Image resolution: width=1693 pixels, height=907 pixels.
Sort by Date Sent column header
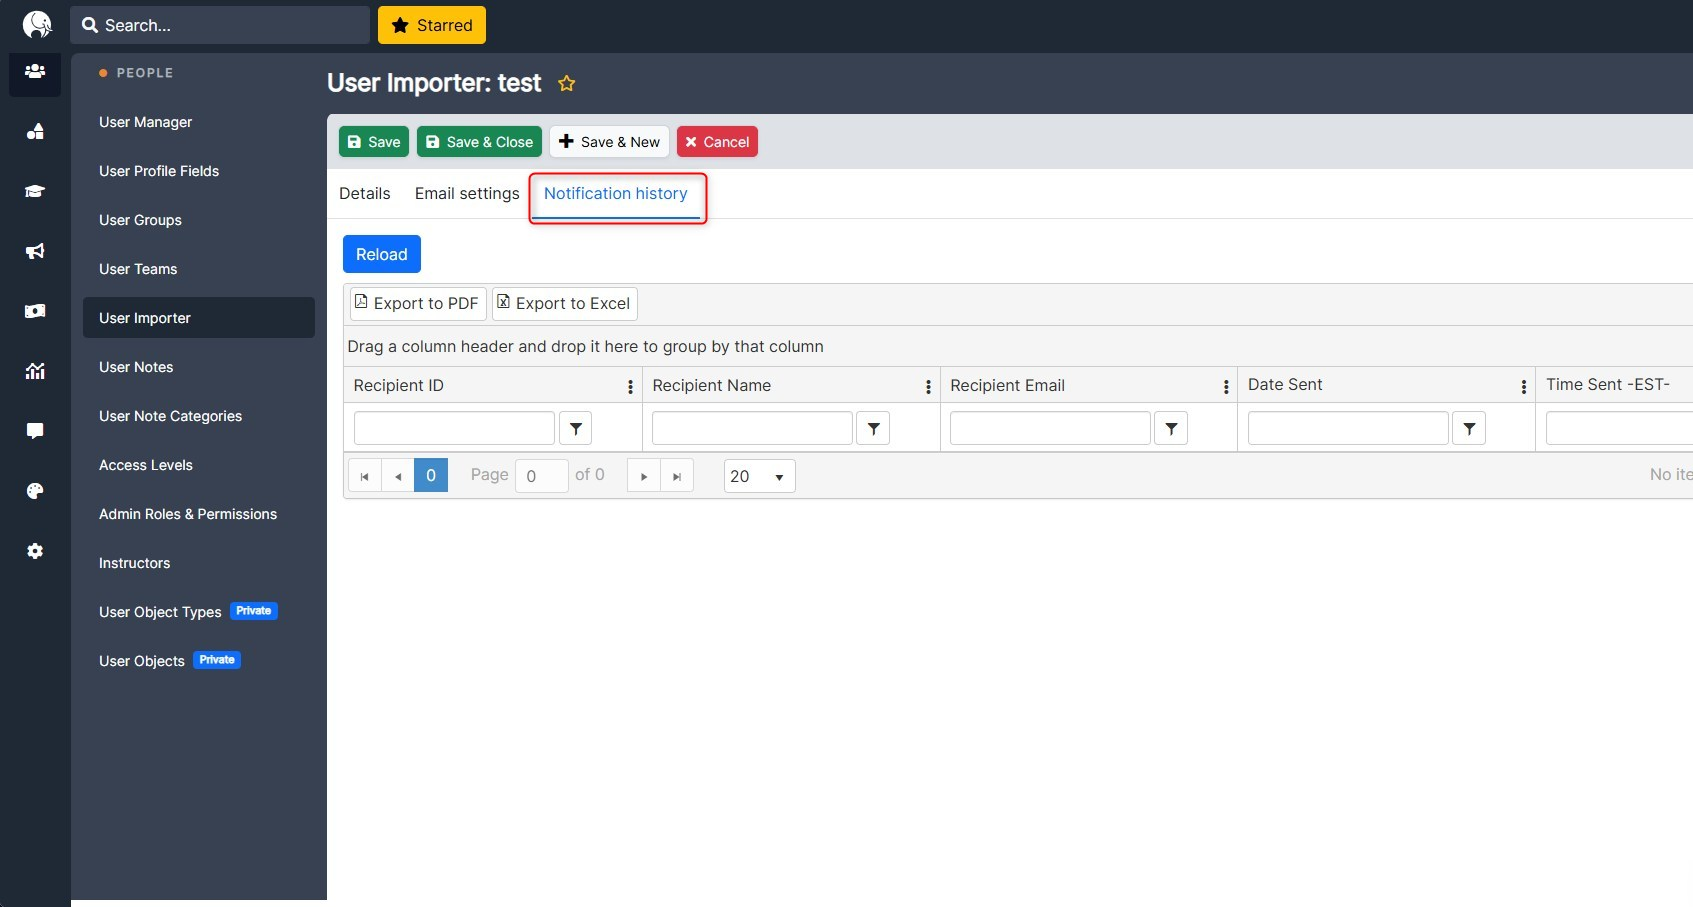click(1285, 385)
